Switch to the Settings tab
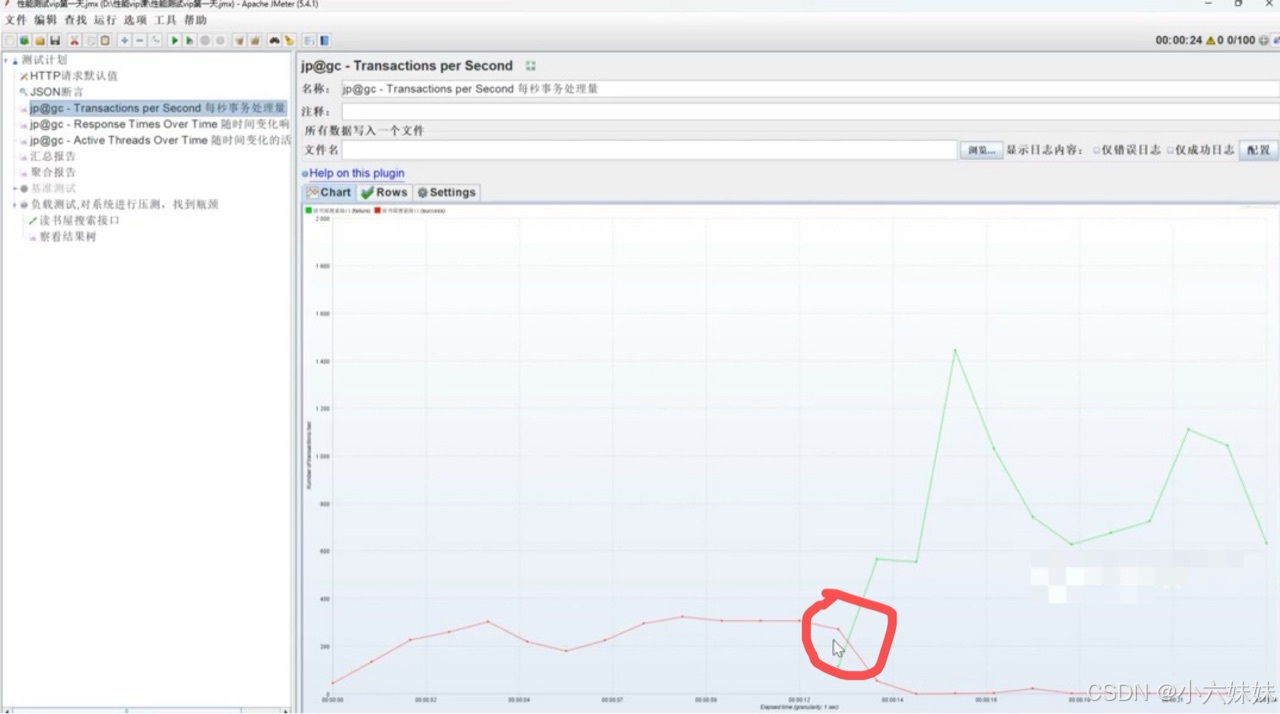1280x714 pixels. coord(447,192)
